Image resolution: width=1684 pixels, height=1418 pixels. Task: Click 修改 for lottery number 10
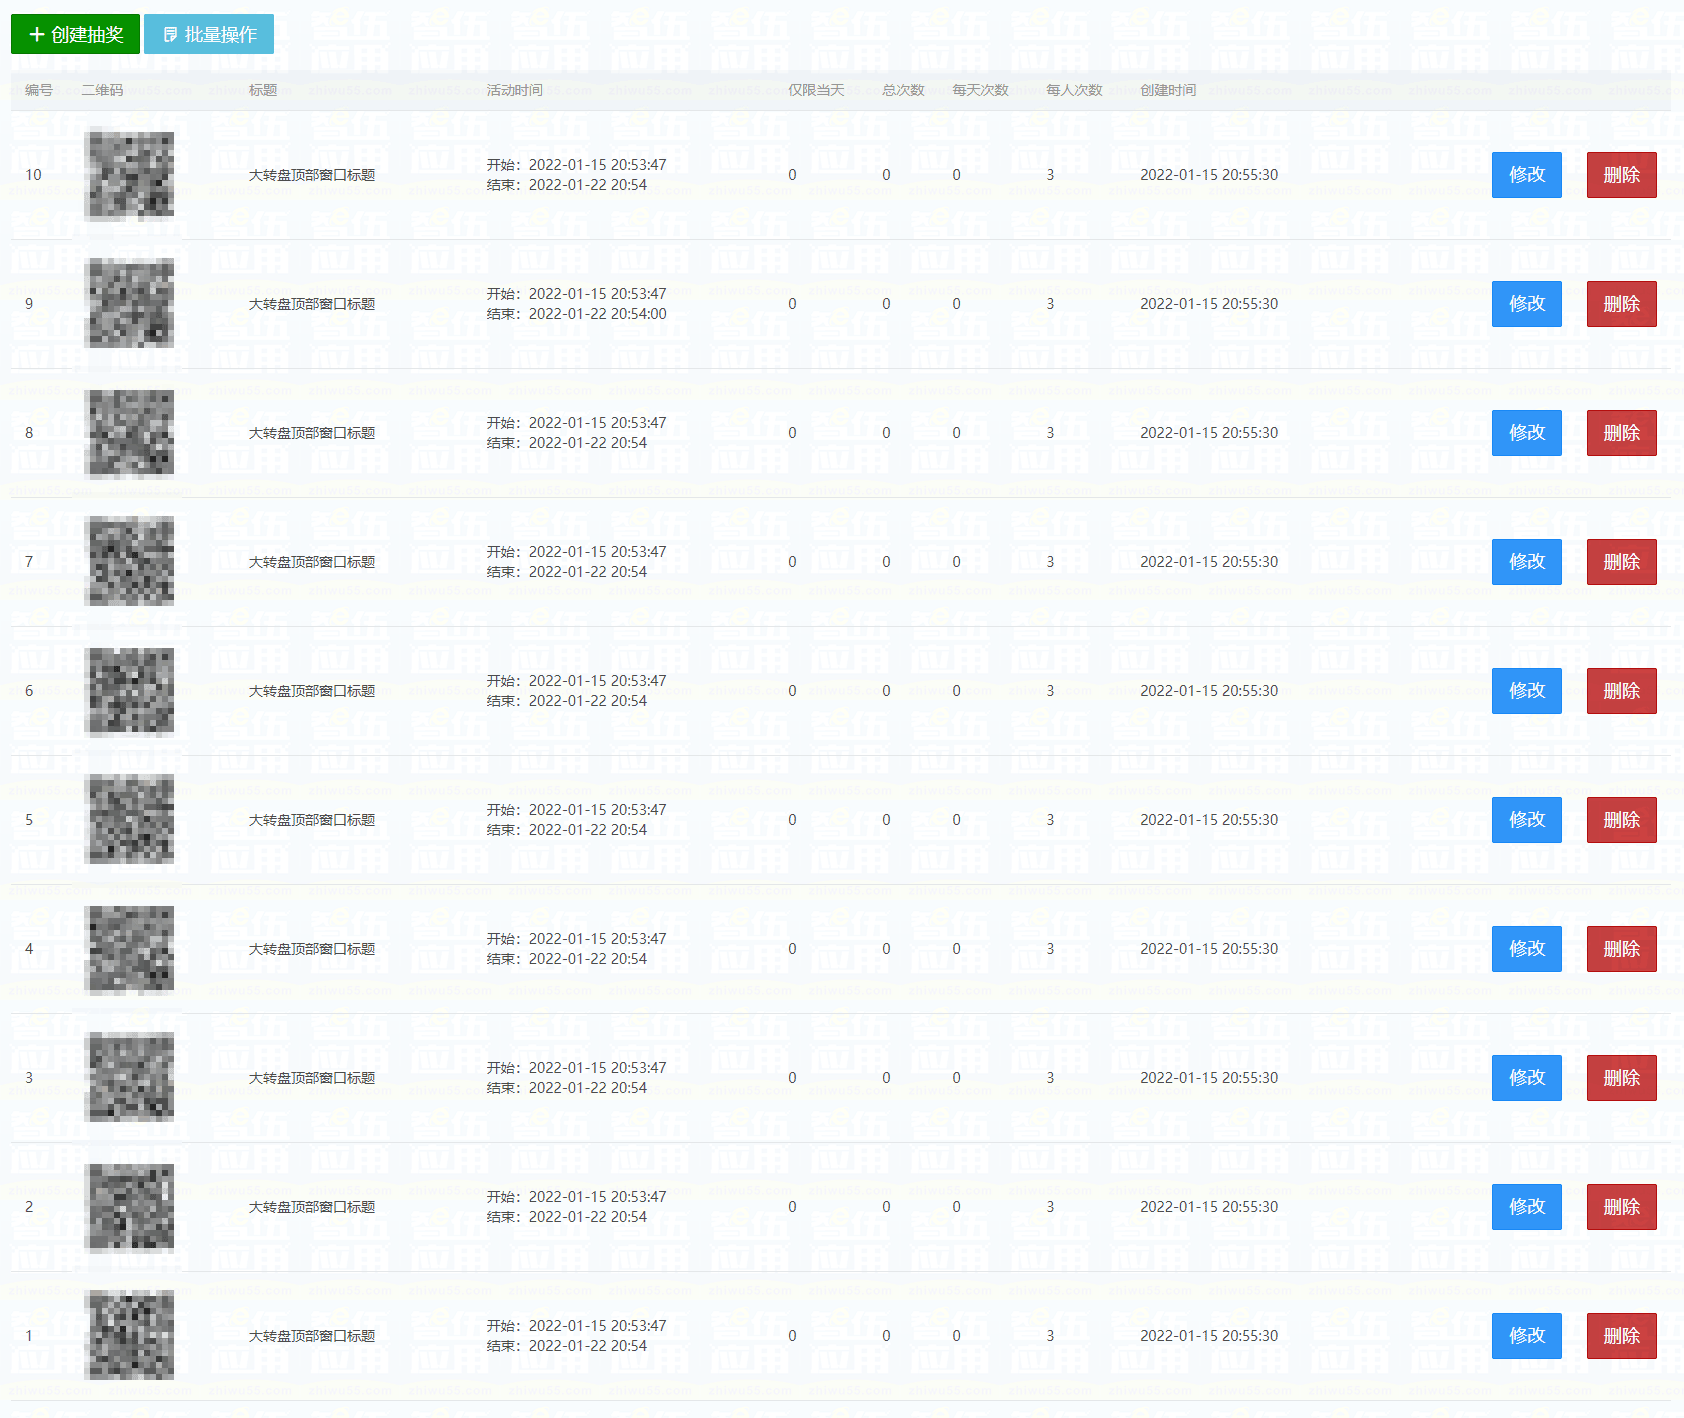tap(1526, 175)
